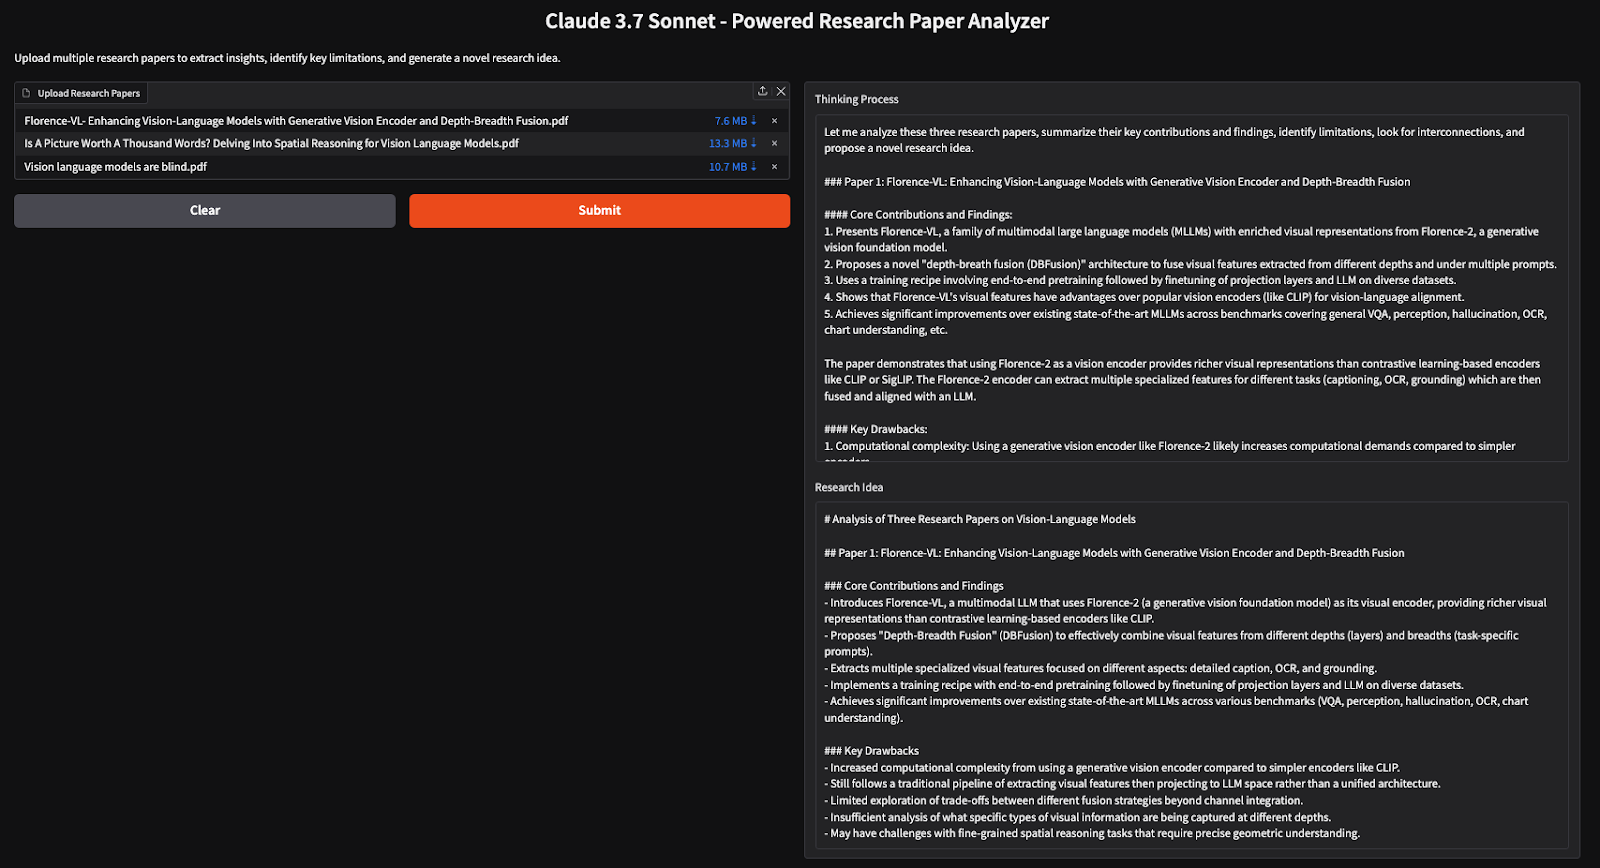Remove the Florence-VL pdf from the list
Viewport: 1600px width, 868px height.
774,121
